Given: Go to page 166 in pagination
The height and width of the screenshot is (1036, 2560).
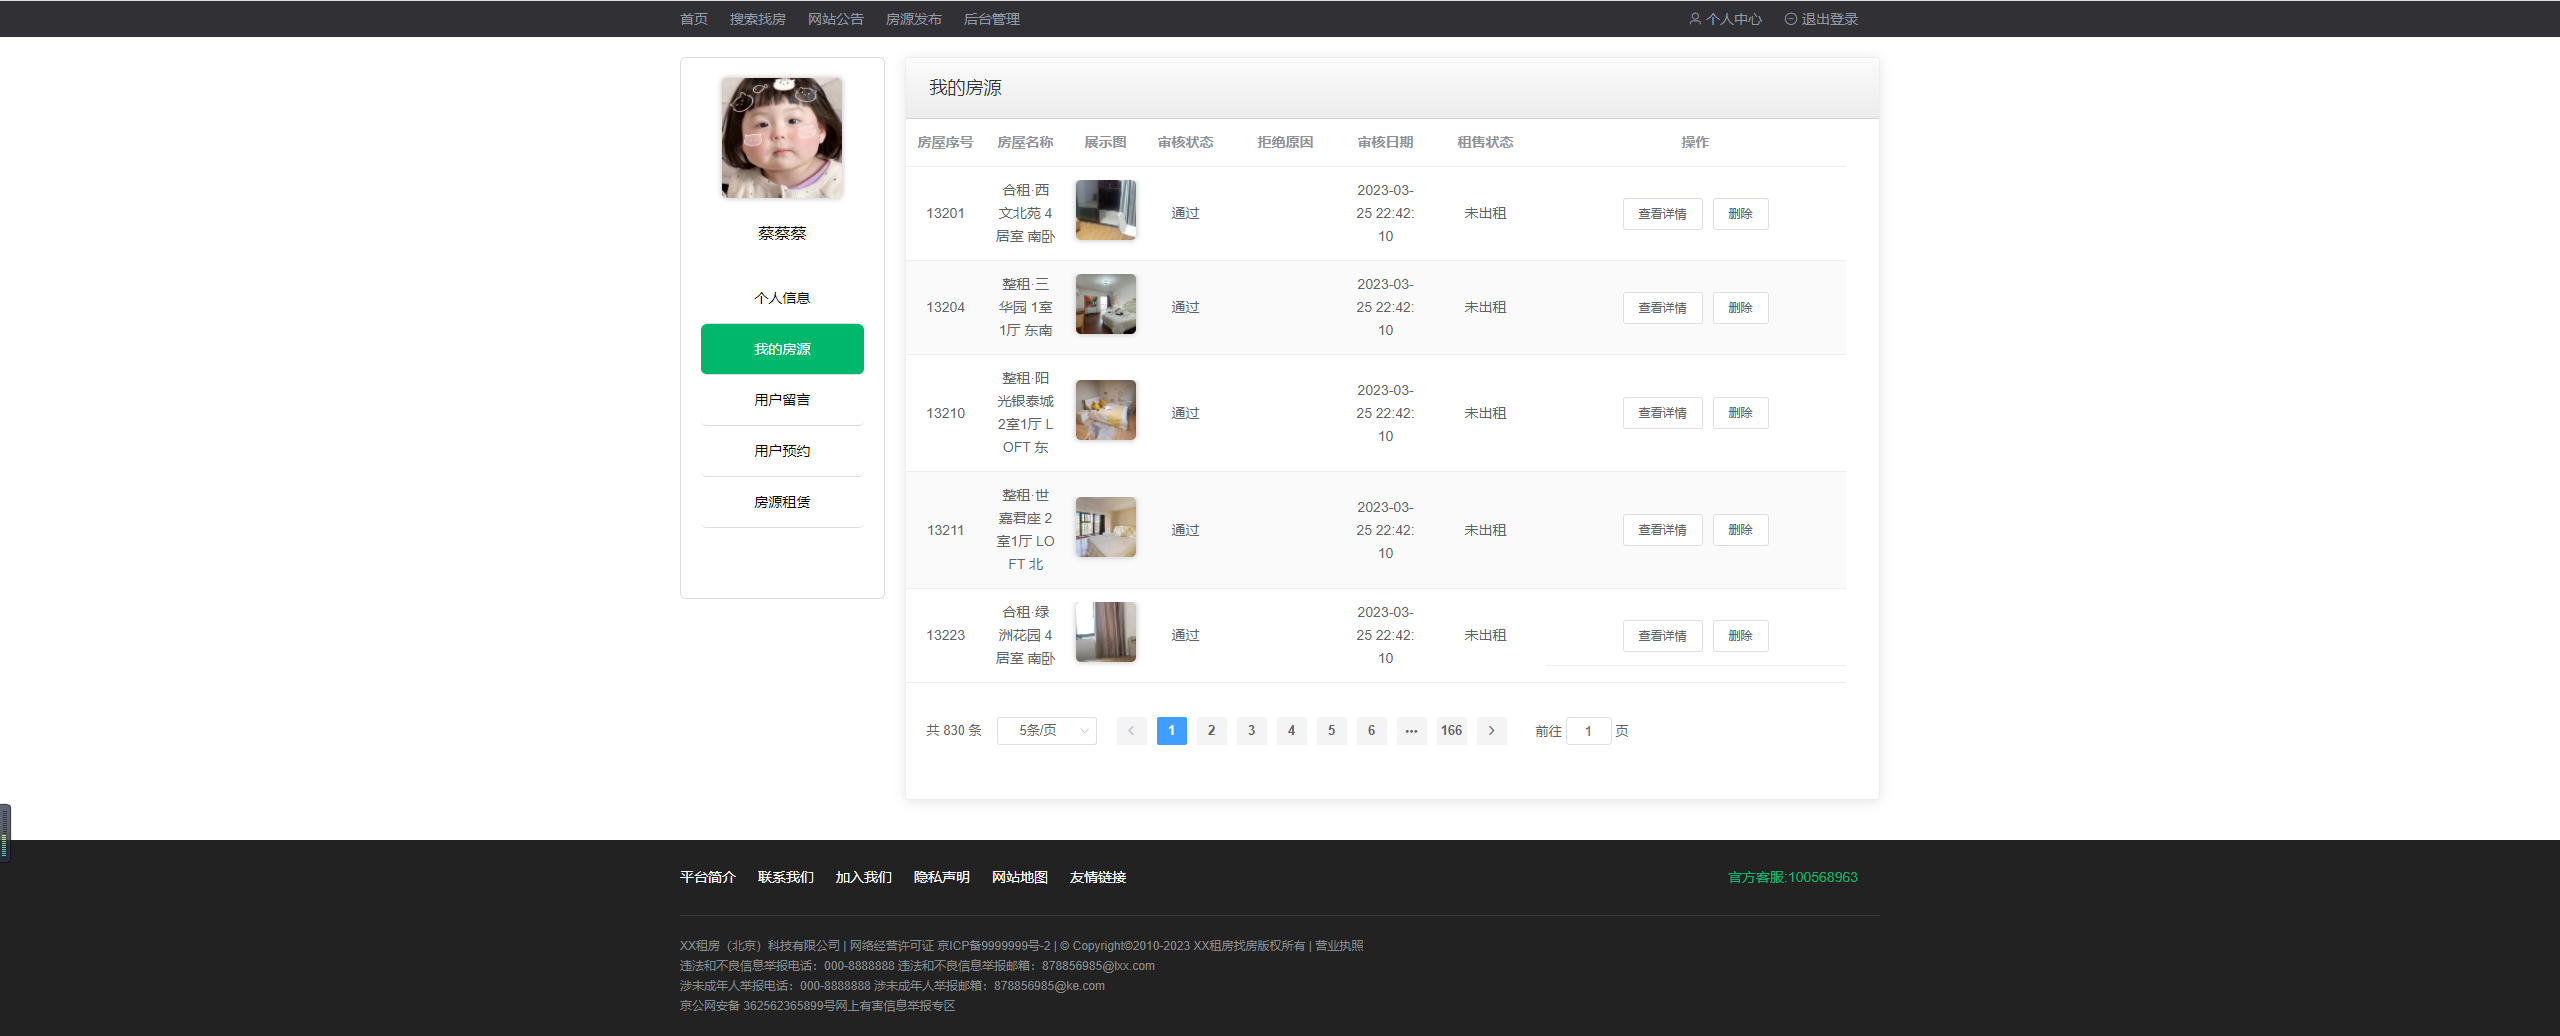Looking at the screenshot, I should point(1451,731).
